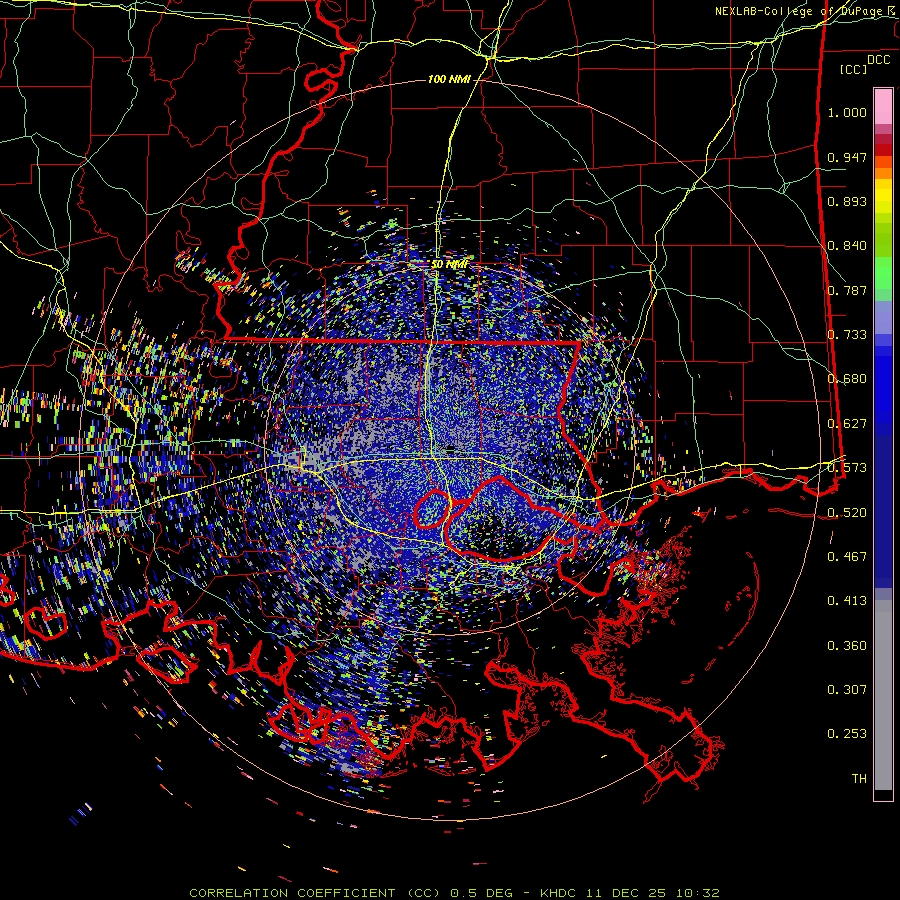Click the red segment of the color bar
The width and height of the screenshot is (900, 900).
pyautogui.click(x=883, y=149)
